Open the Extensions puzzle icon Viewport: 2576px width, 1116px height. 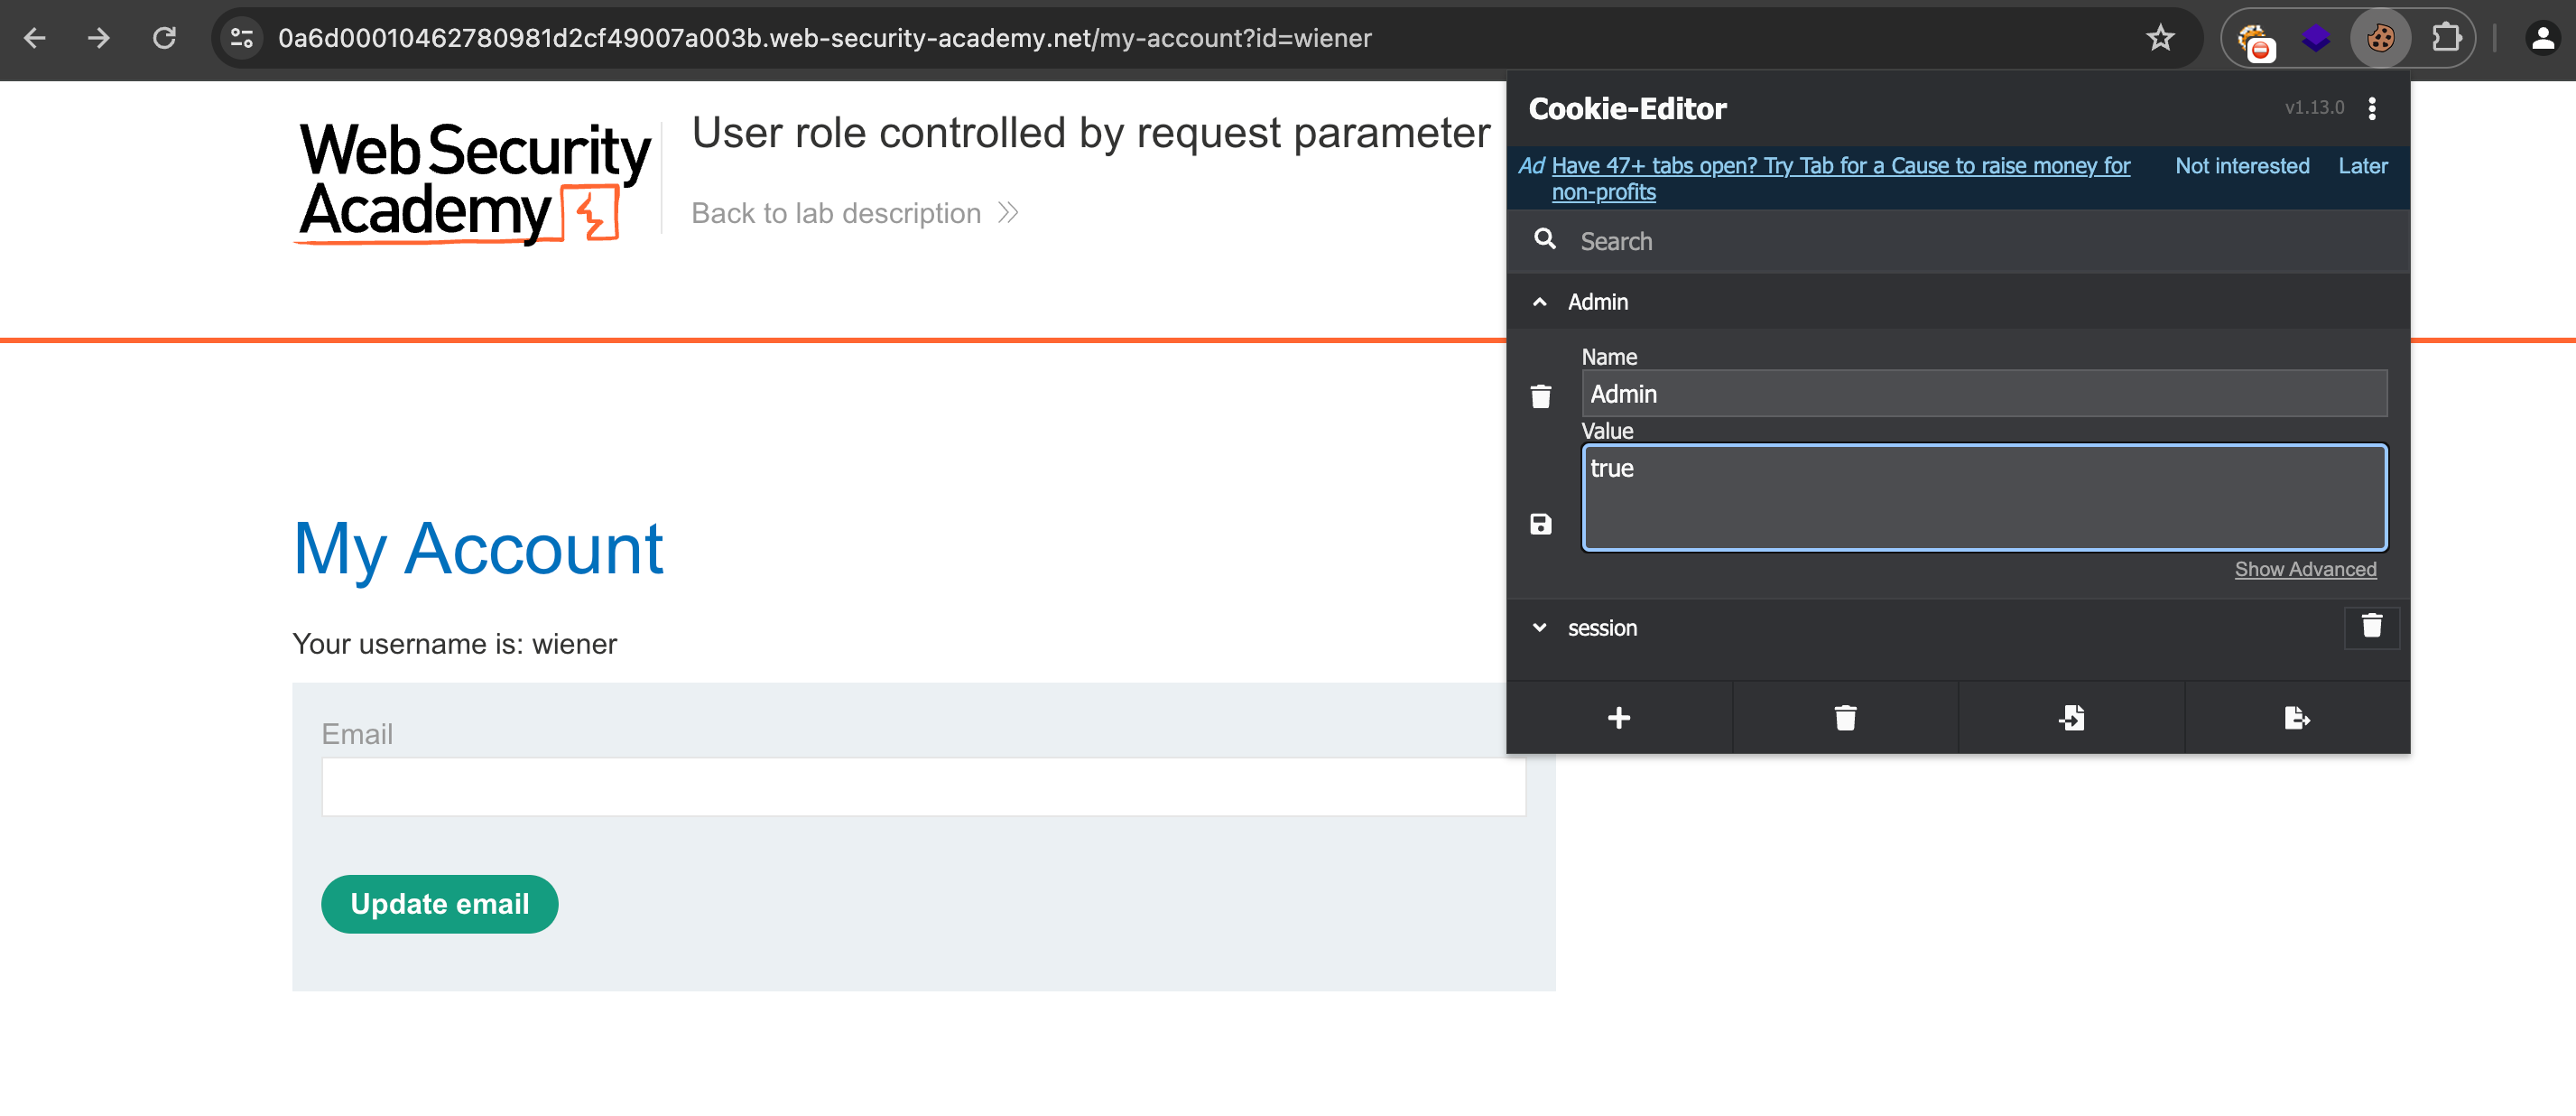2445,38
